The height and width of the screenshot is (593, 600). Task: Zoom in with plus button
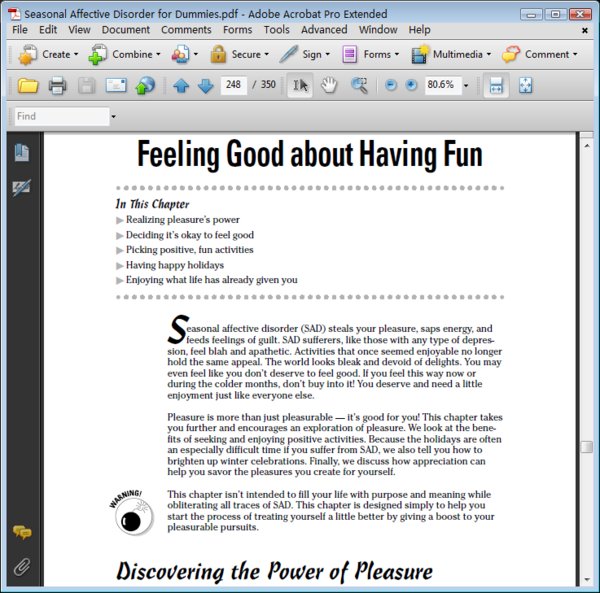(411, 85)
